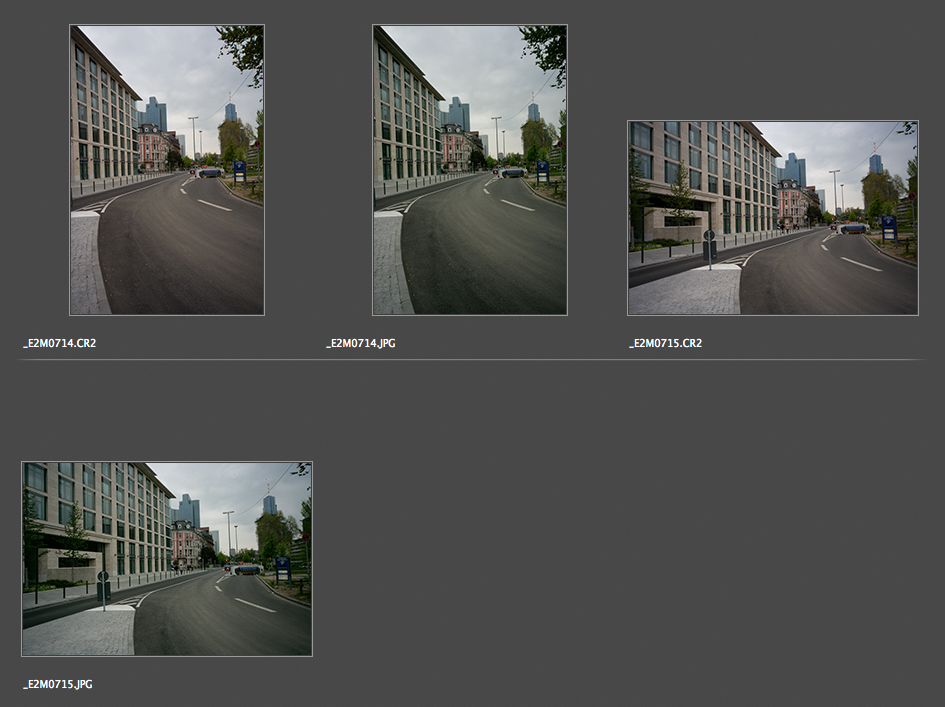Viewport: 945px width, 707px height.
Task: Click the overhanging tree branches in _E2M0714.JPG
Action: (x=546, y=45)
